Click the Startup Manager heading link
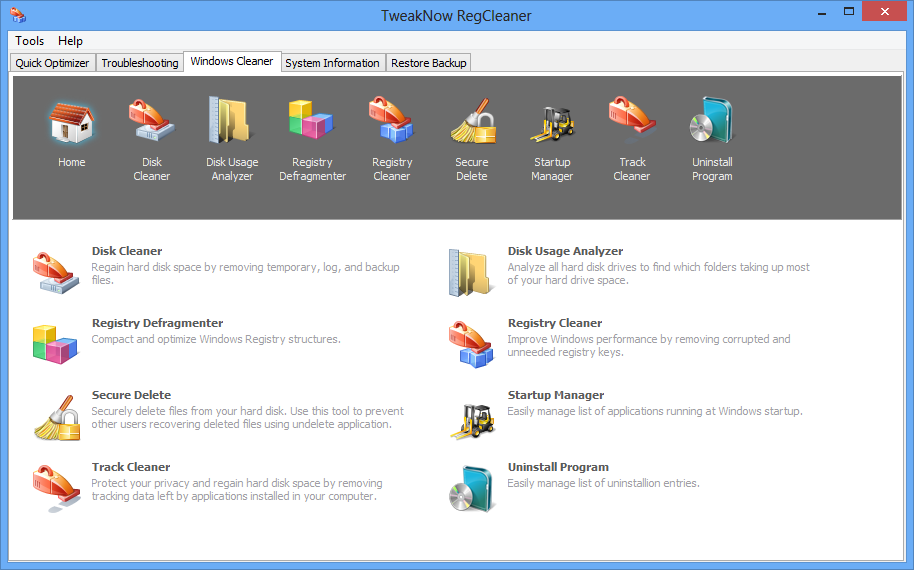Viewport: 914px width, 570px height. pyautogui.click(x=556, y=395)
